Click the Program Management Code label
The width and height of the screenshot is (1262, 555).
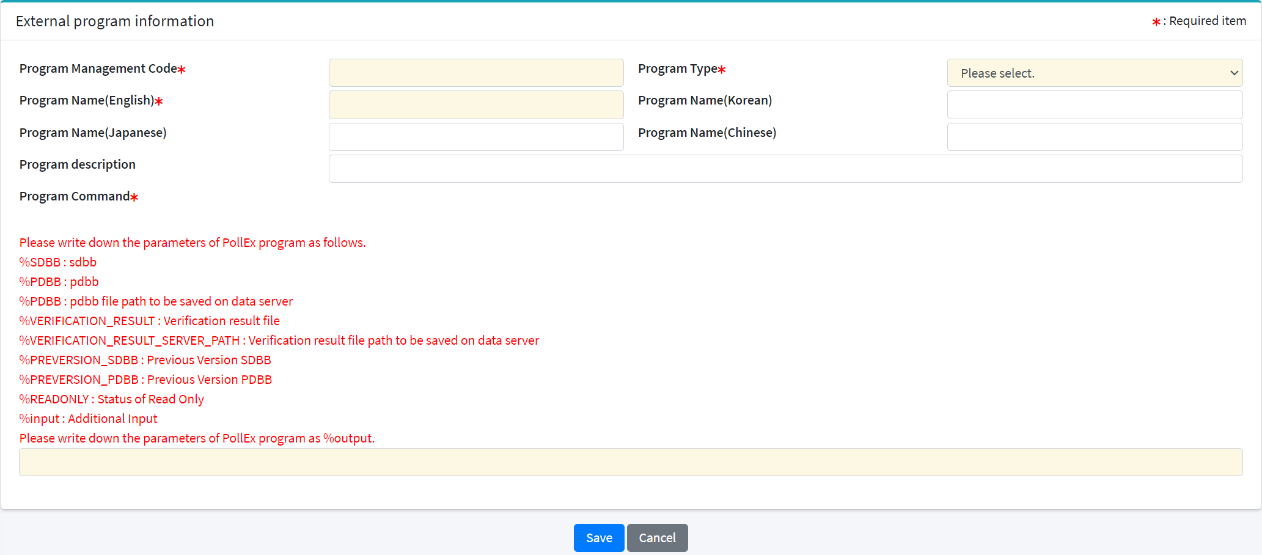(98, 69)
